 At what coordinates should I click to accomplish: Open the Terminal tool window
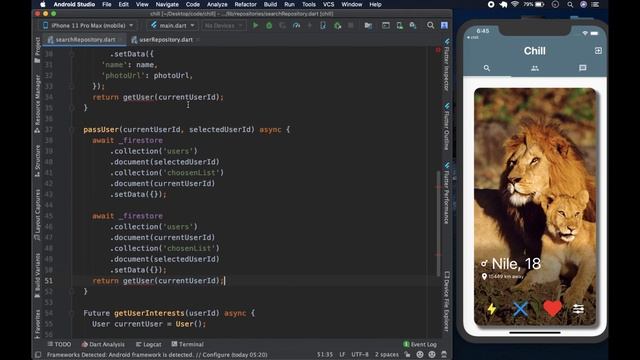(x=187, y=344)
